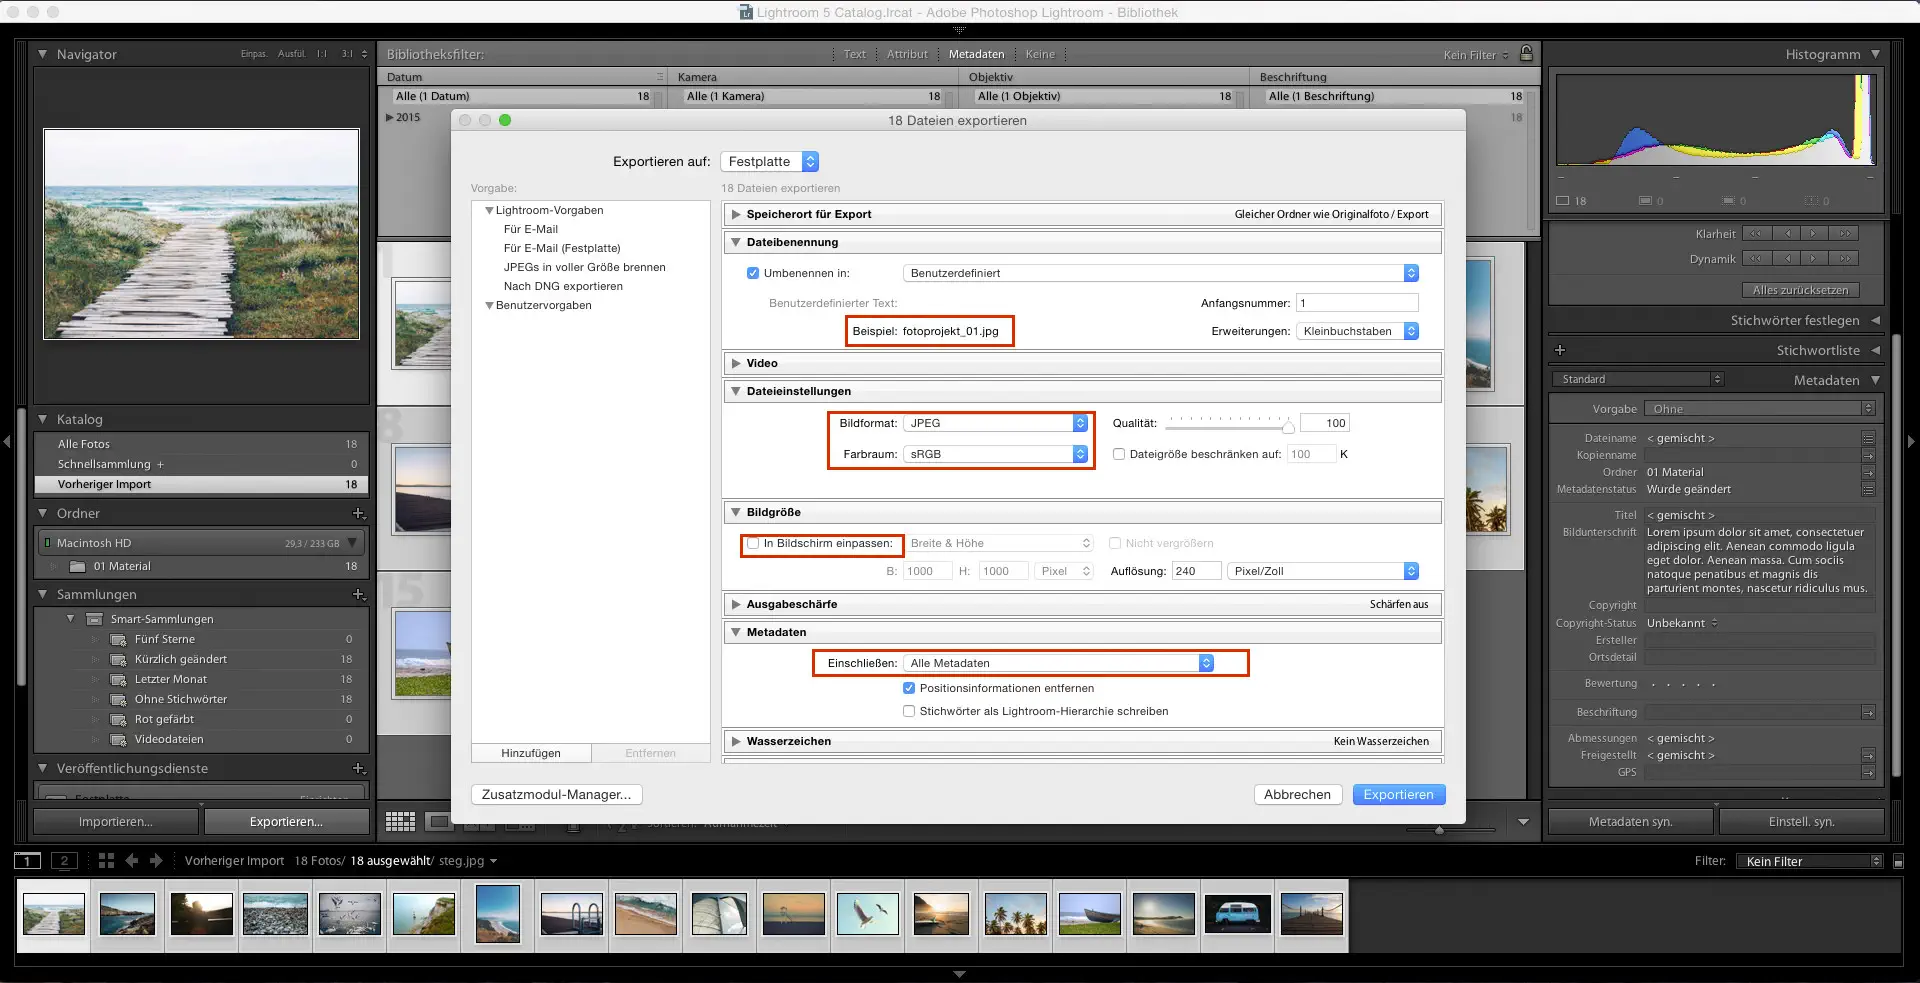1920x983 pixels.
Task: Switch to the Attribut filter tab
Action: (x=906, y=54)
